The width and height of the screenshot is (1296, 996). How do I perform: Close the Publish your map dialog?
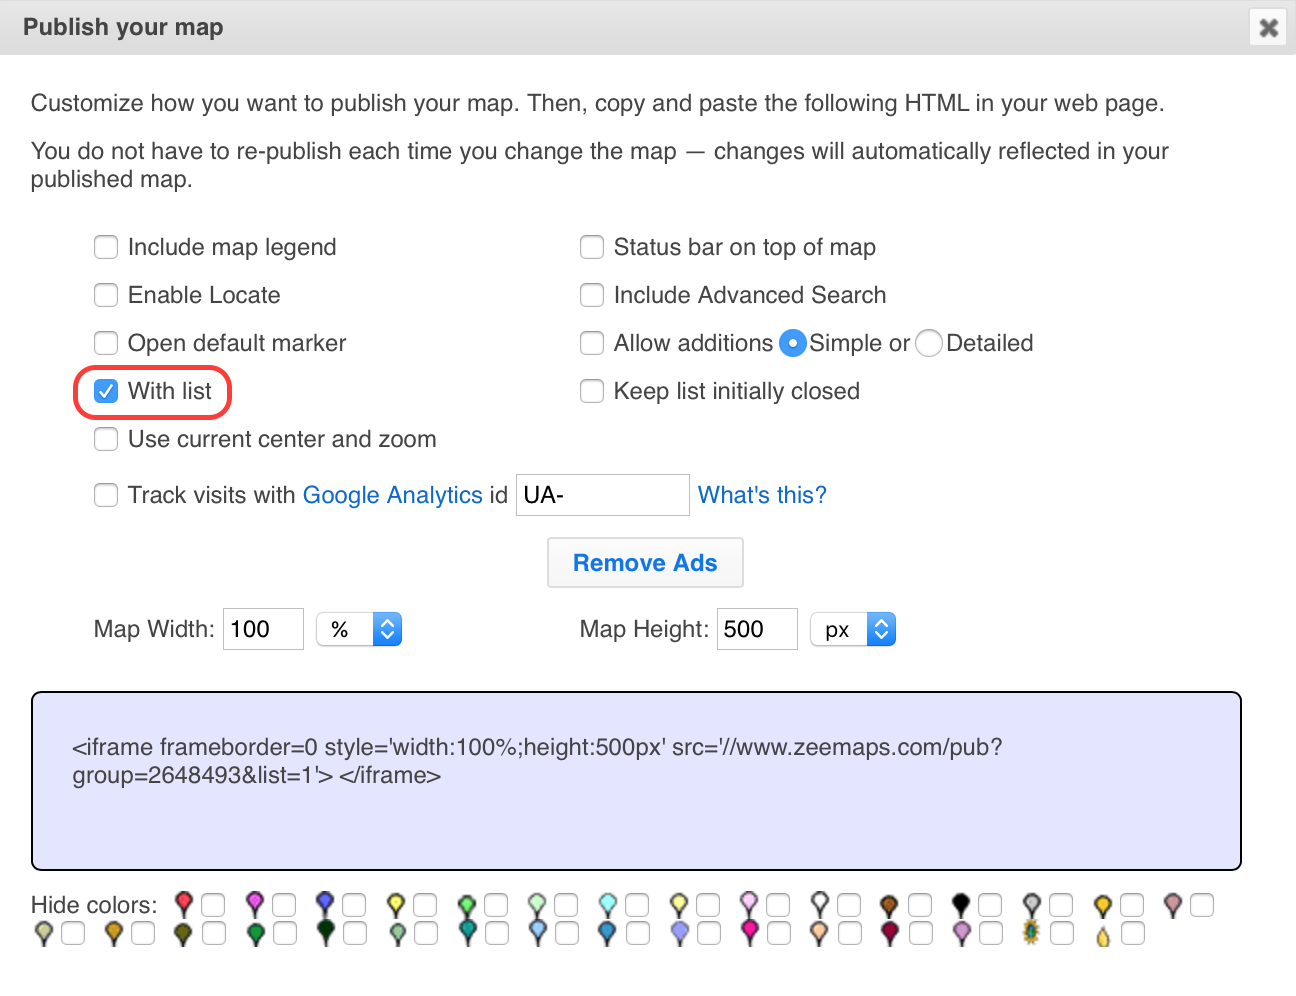coord(1268,27)
